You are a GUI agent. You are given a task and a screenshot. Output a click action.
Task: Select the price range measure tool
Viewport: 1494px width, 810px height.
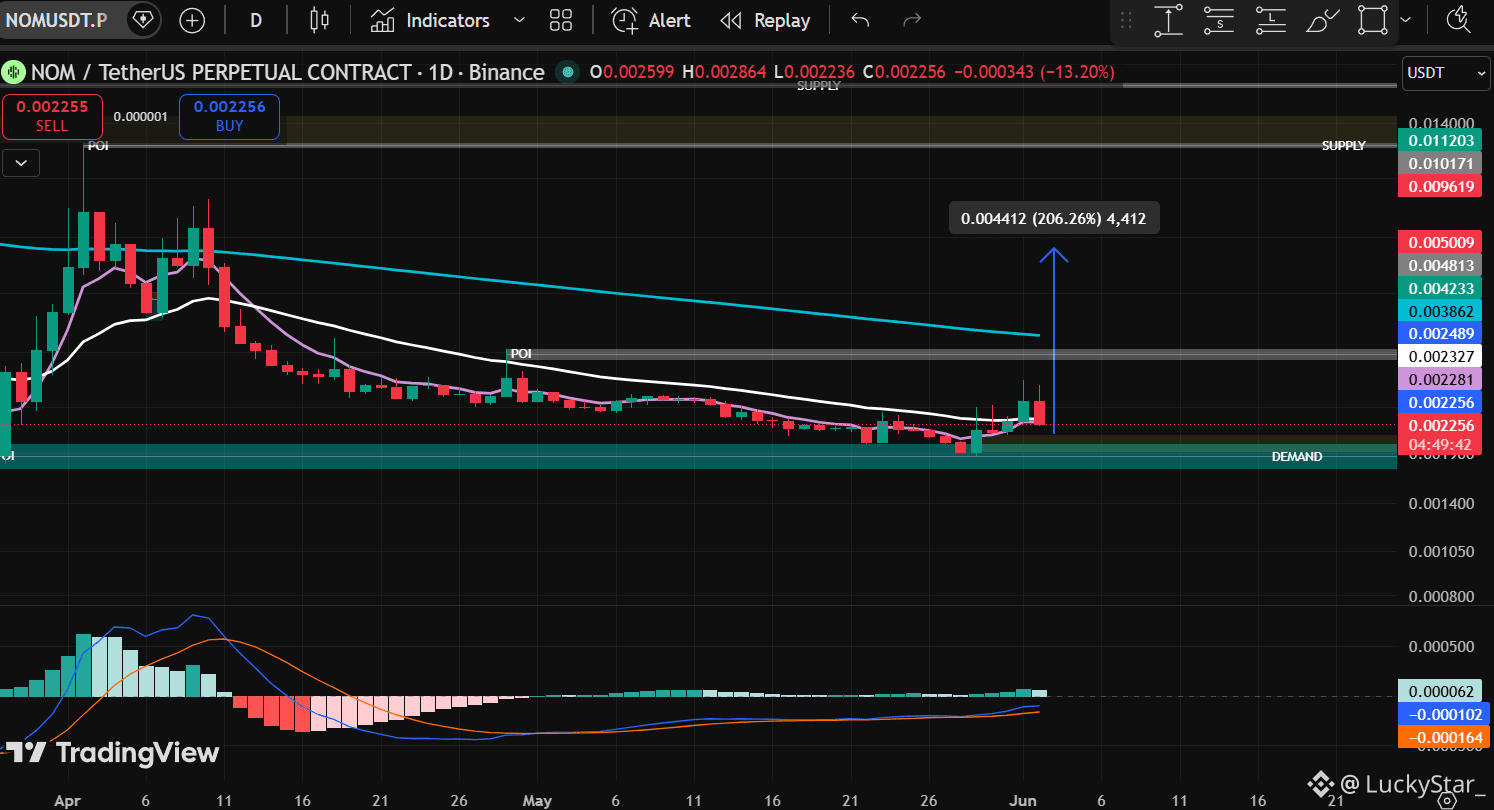coord(1168,20)
